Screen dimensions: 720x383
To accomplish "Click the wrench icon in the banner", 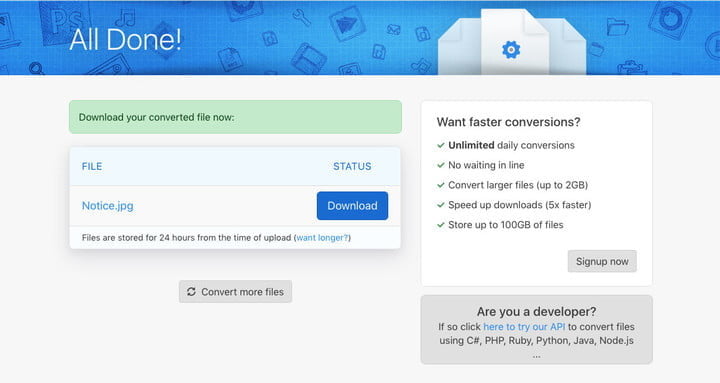I will (x=301, y=17).
